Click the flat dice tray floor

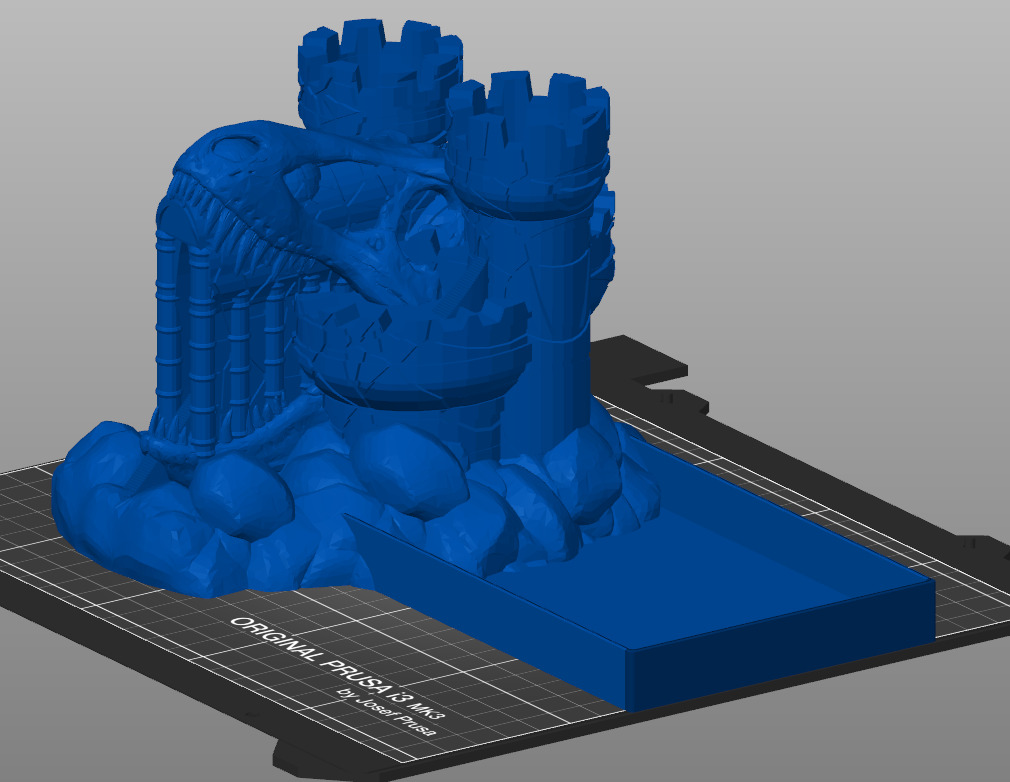(720, 580)
